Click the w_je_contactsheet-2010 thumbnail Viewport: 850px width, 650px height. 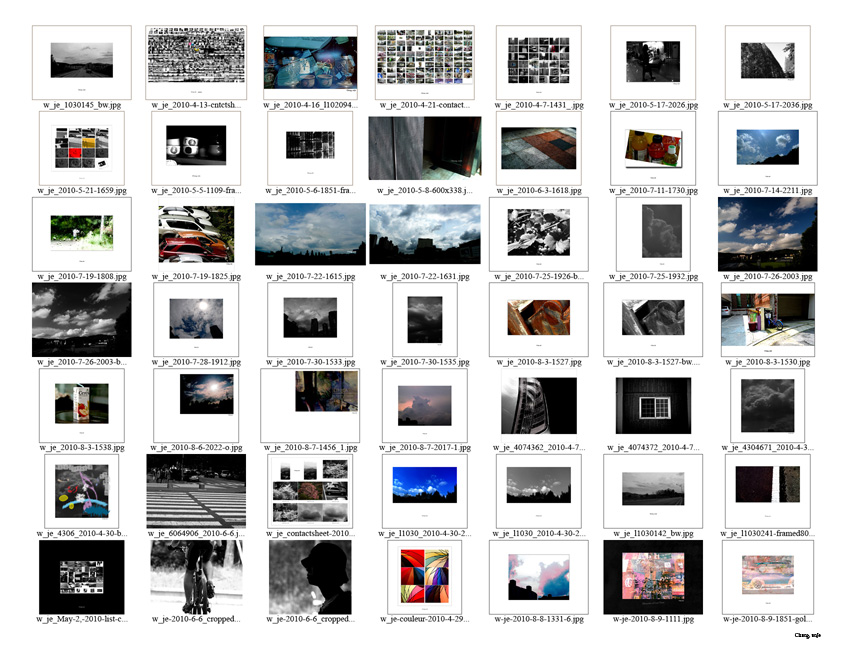(x=310, y=491)
